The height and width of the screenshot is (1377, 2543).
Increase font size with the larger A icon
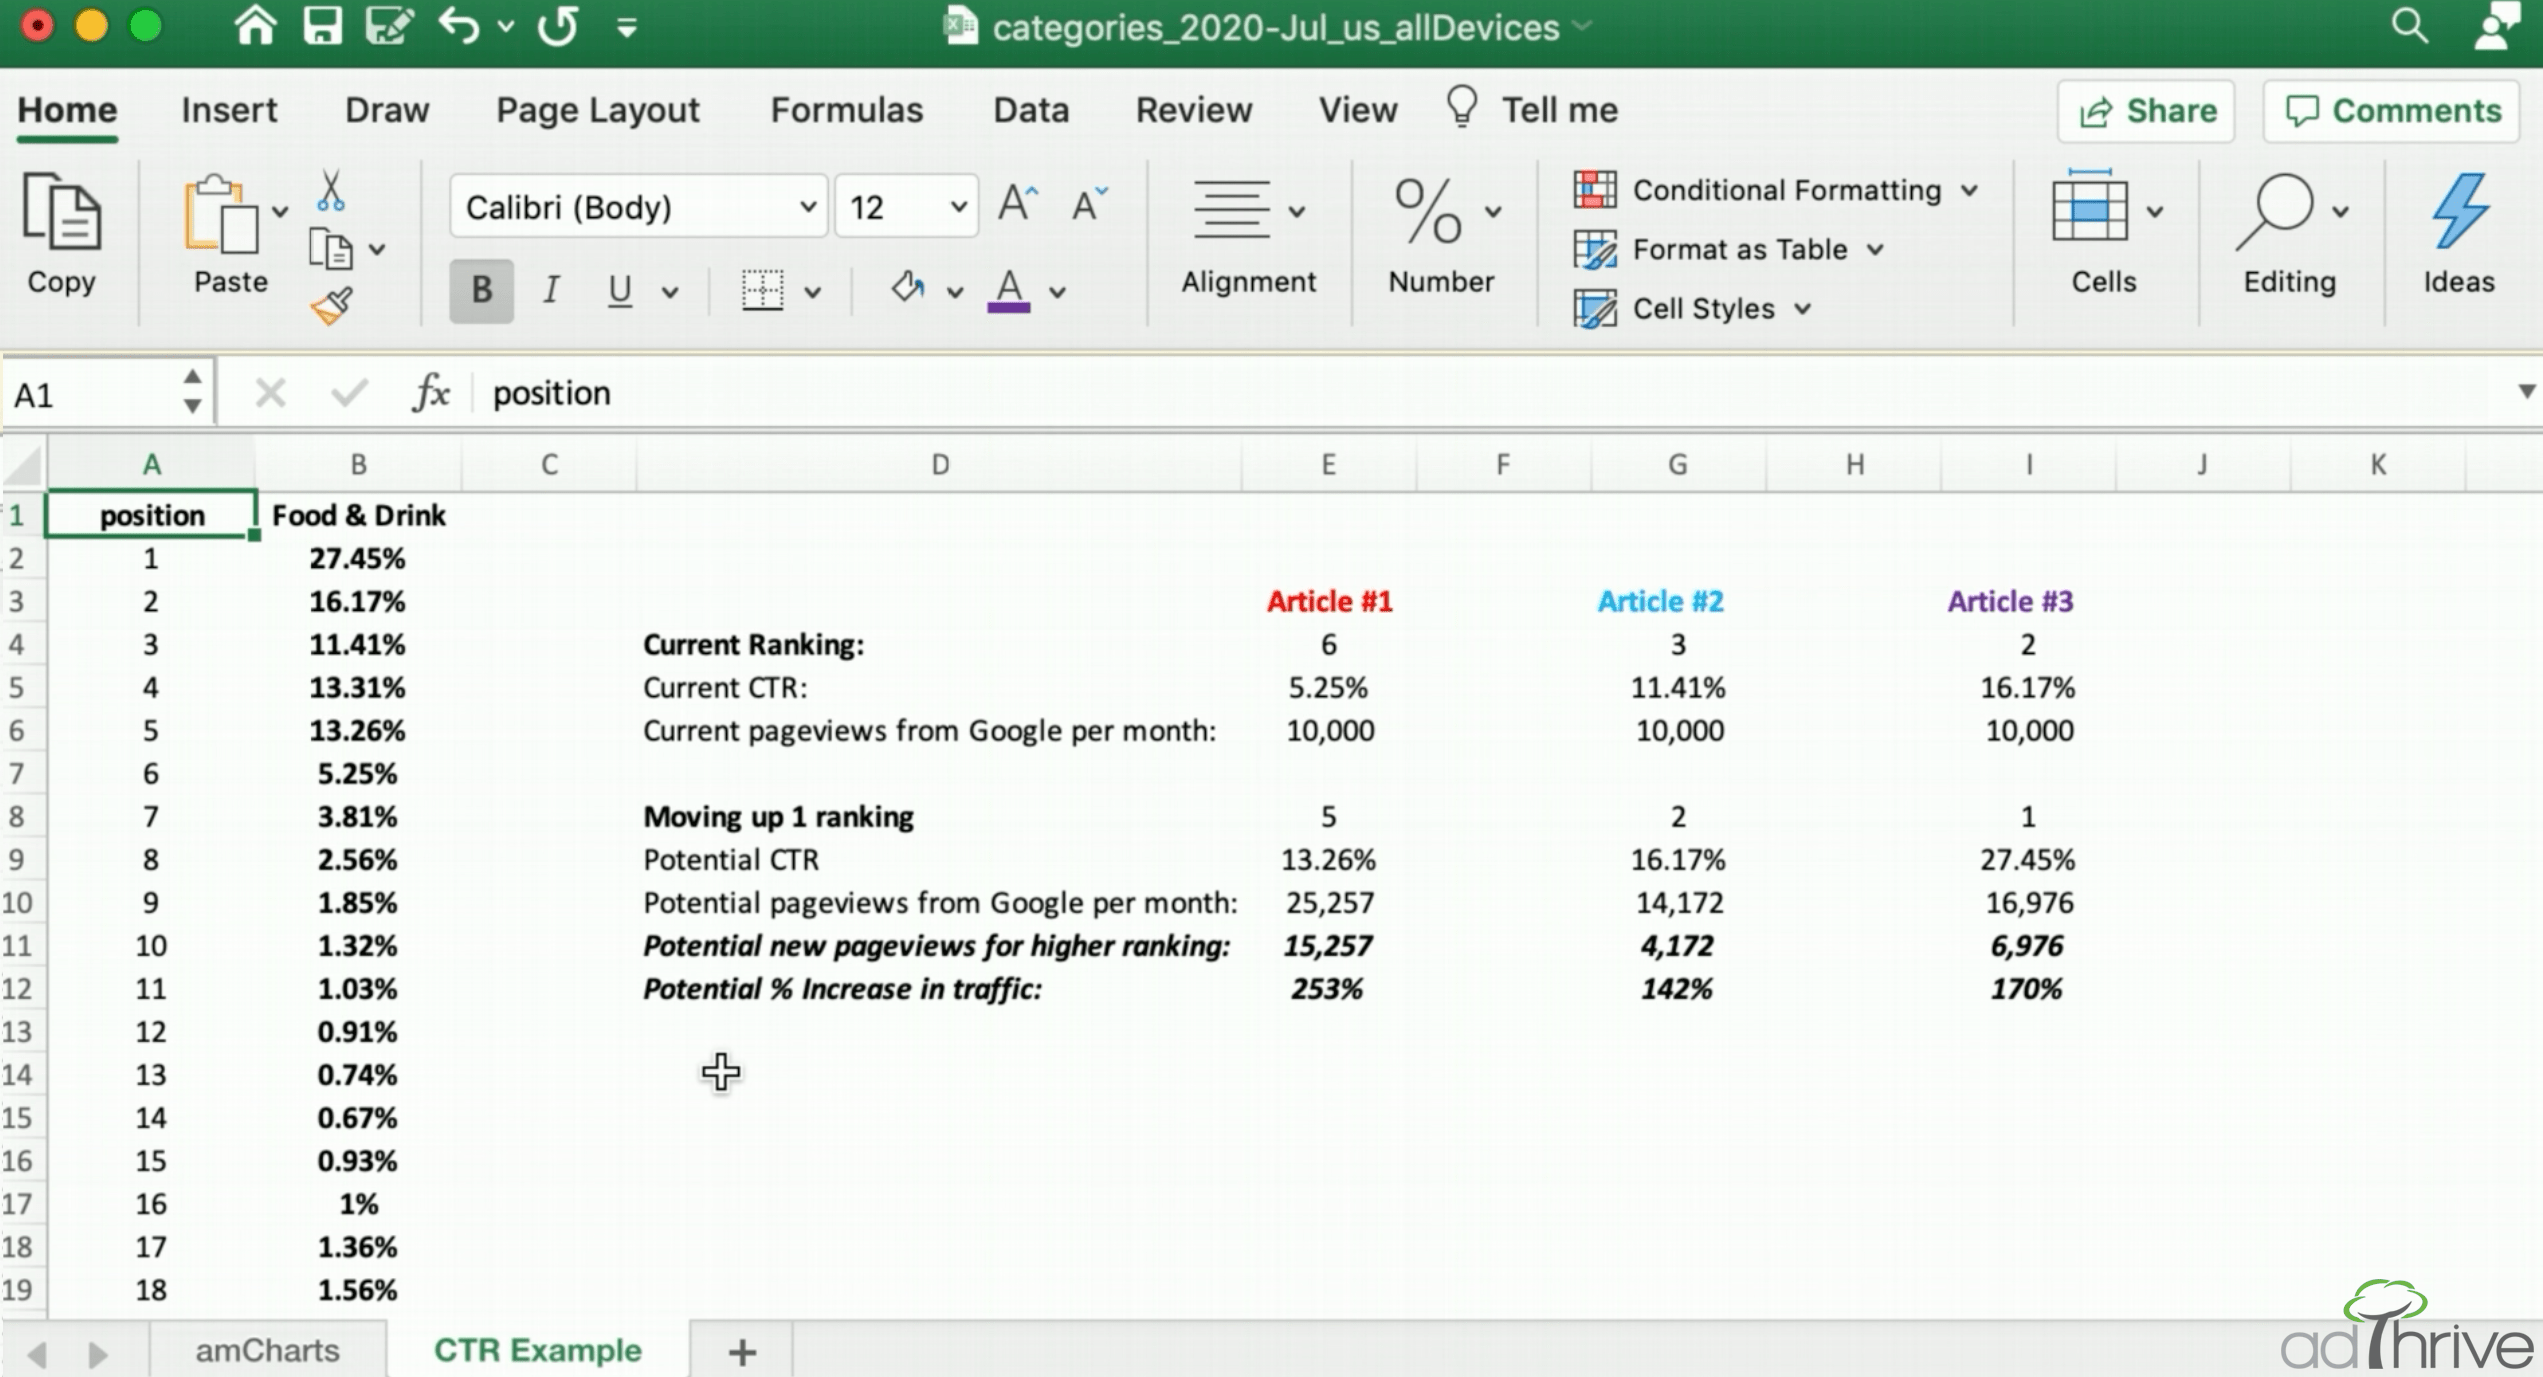tap(1017, 203)
